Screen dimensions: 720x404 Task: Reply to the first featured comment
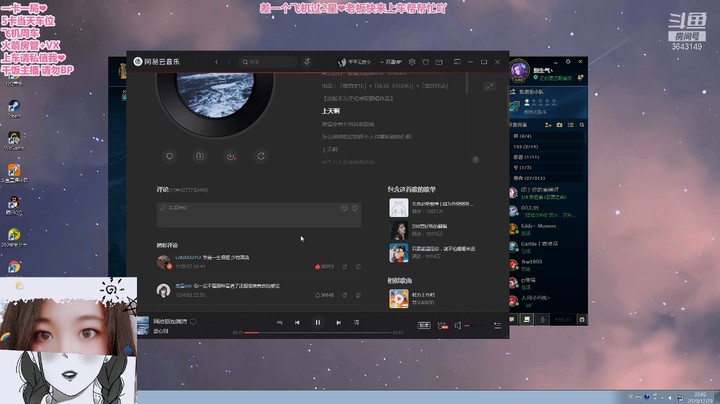tap(358, 266)
